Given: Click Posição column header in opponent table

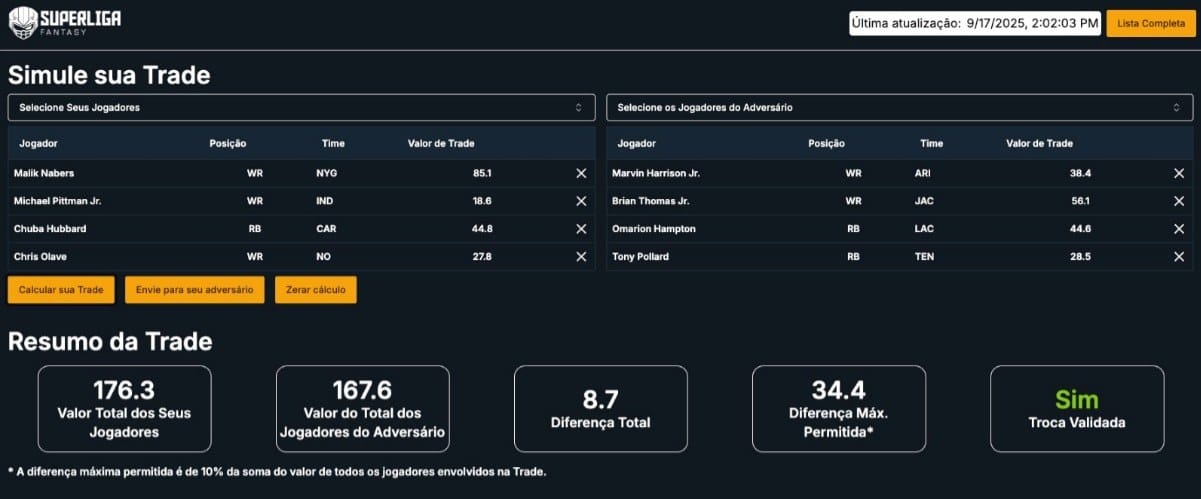Looking at the screenshot, I should click(x=826, y=143).
